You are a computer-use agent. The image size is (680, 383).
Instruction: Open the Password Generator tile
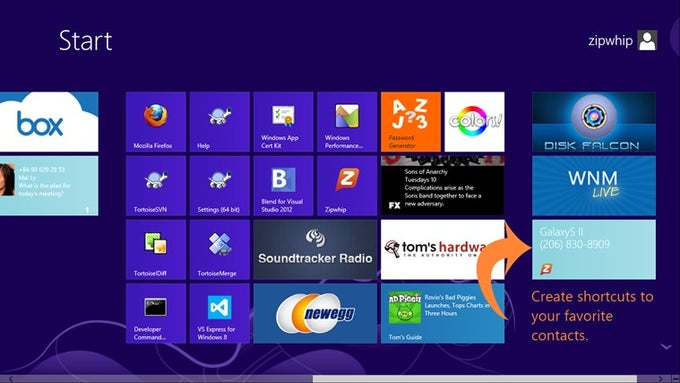point(411,122)
